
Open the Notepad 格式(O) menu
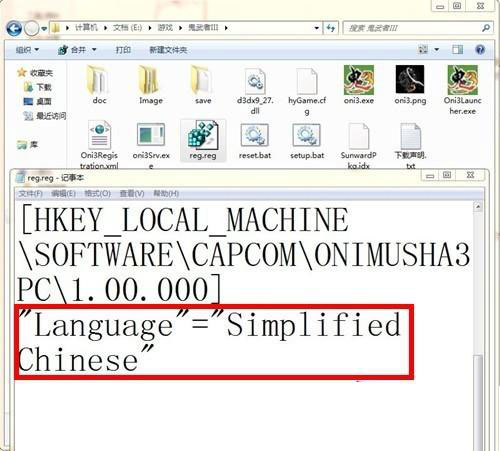click(97, 194)
